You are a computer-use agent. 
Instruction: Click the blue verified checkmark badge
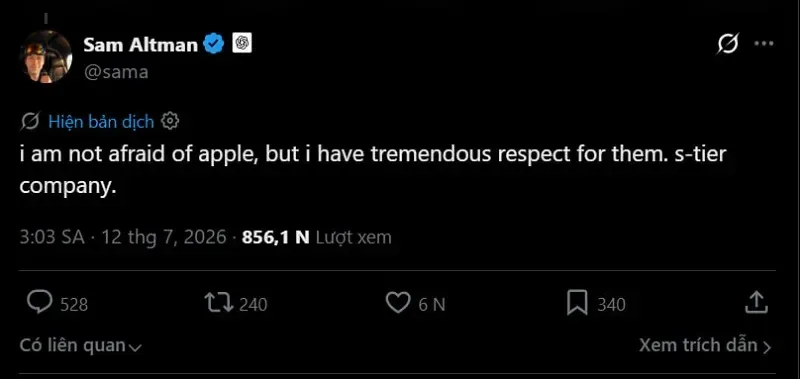[x=214, y=44]
